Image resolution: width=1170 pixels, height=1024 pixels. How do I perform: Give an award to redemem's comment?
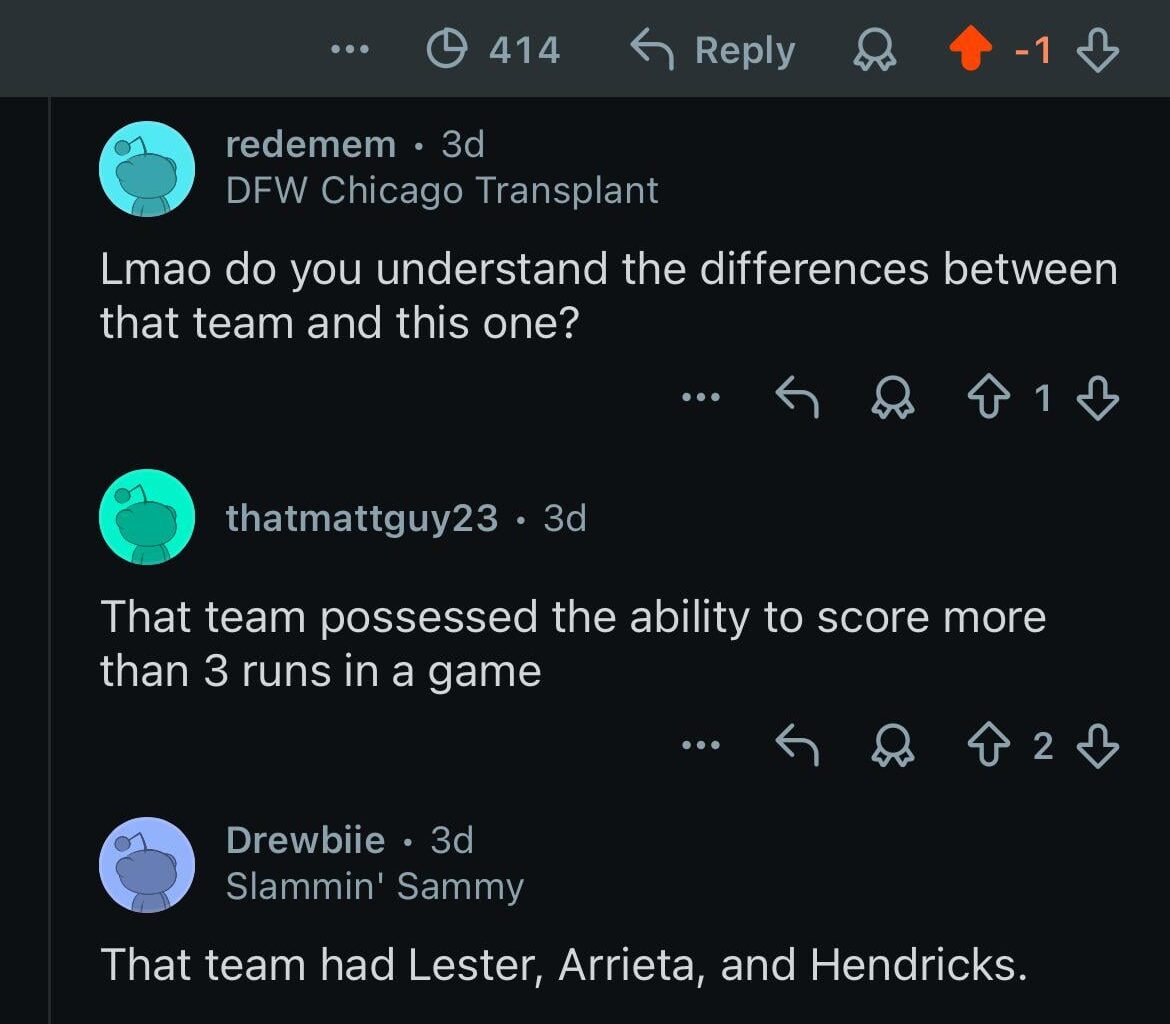(x=893, y=396)
